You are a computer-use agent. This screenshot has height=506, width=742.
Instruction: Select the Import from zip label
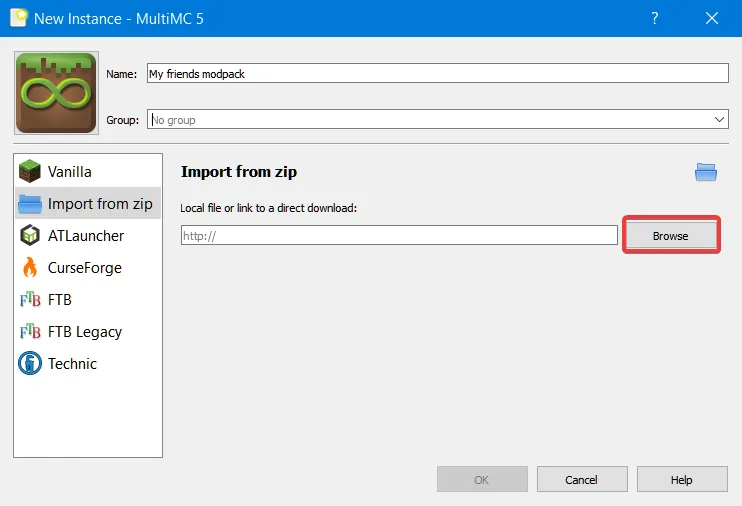click(100, 204)
